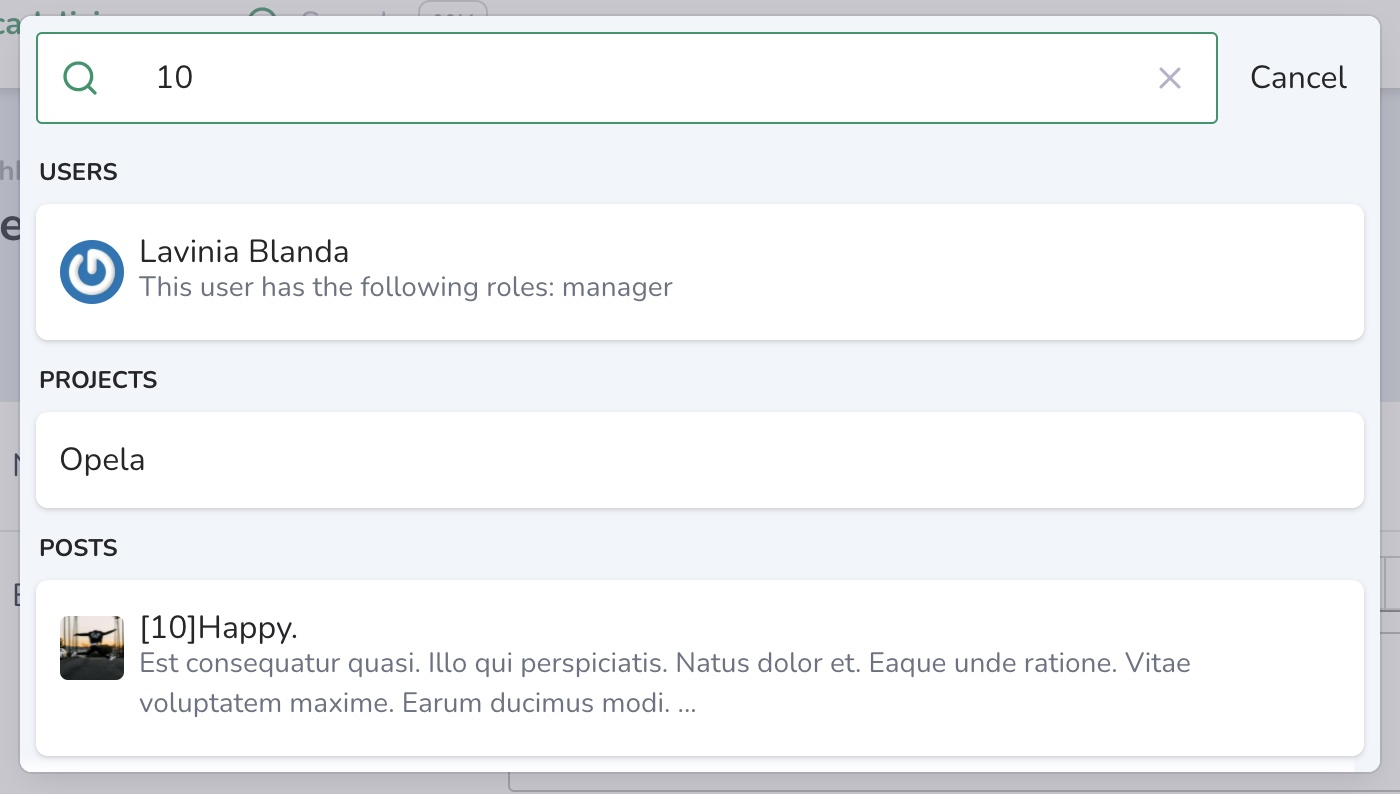Click the magnifier icon in search box
The height and width of the screenshot is (794, 1400).
click(x=80, y=78)
